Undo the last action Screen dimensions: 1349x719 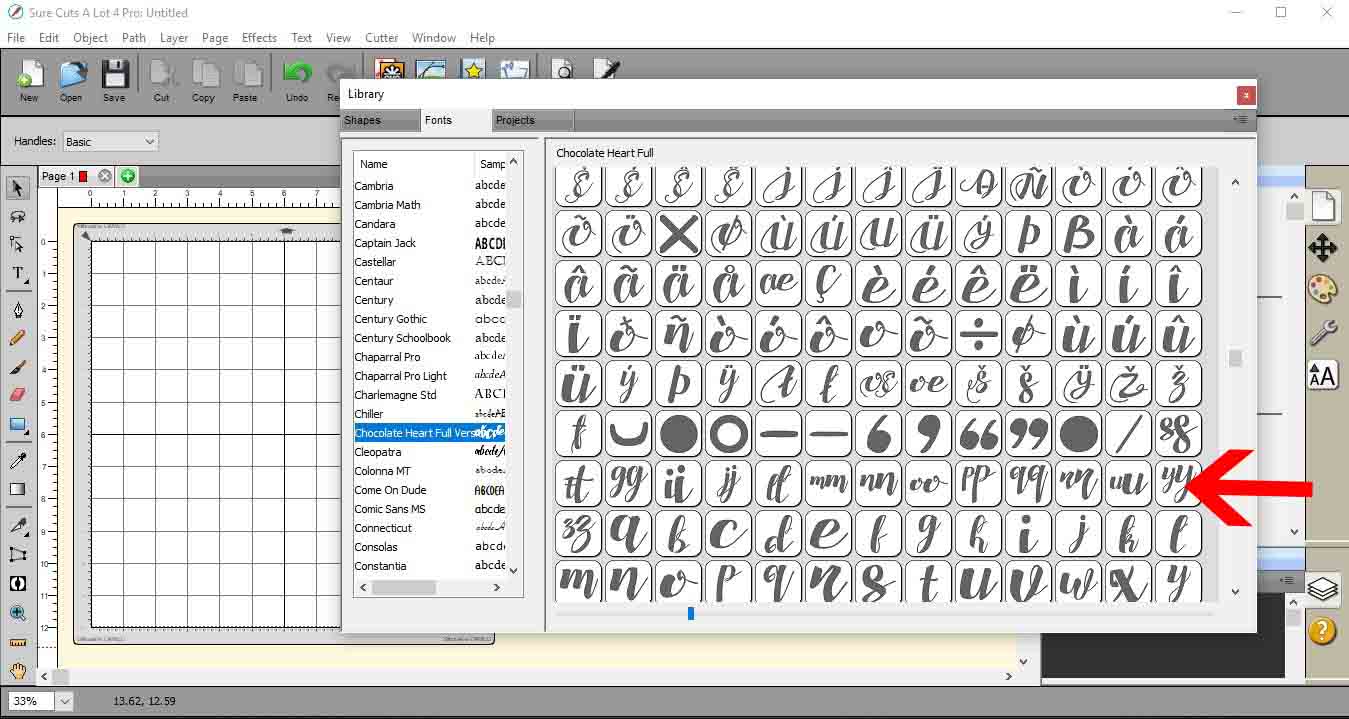[297, 80]
